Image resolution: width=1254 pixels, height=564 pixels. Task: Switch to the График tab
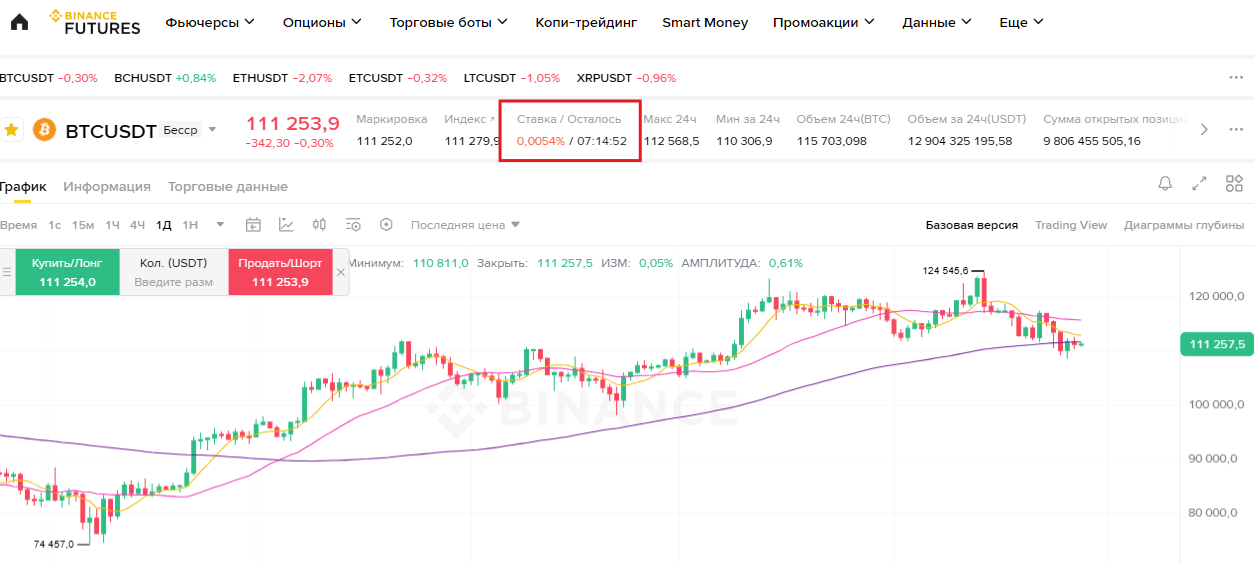point(23,186)
